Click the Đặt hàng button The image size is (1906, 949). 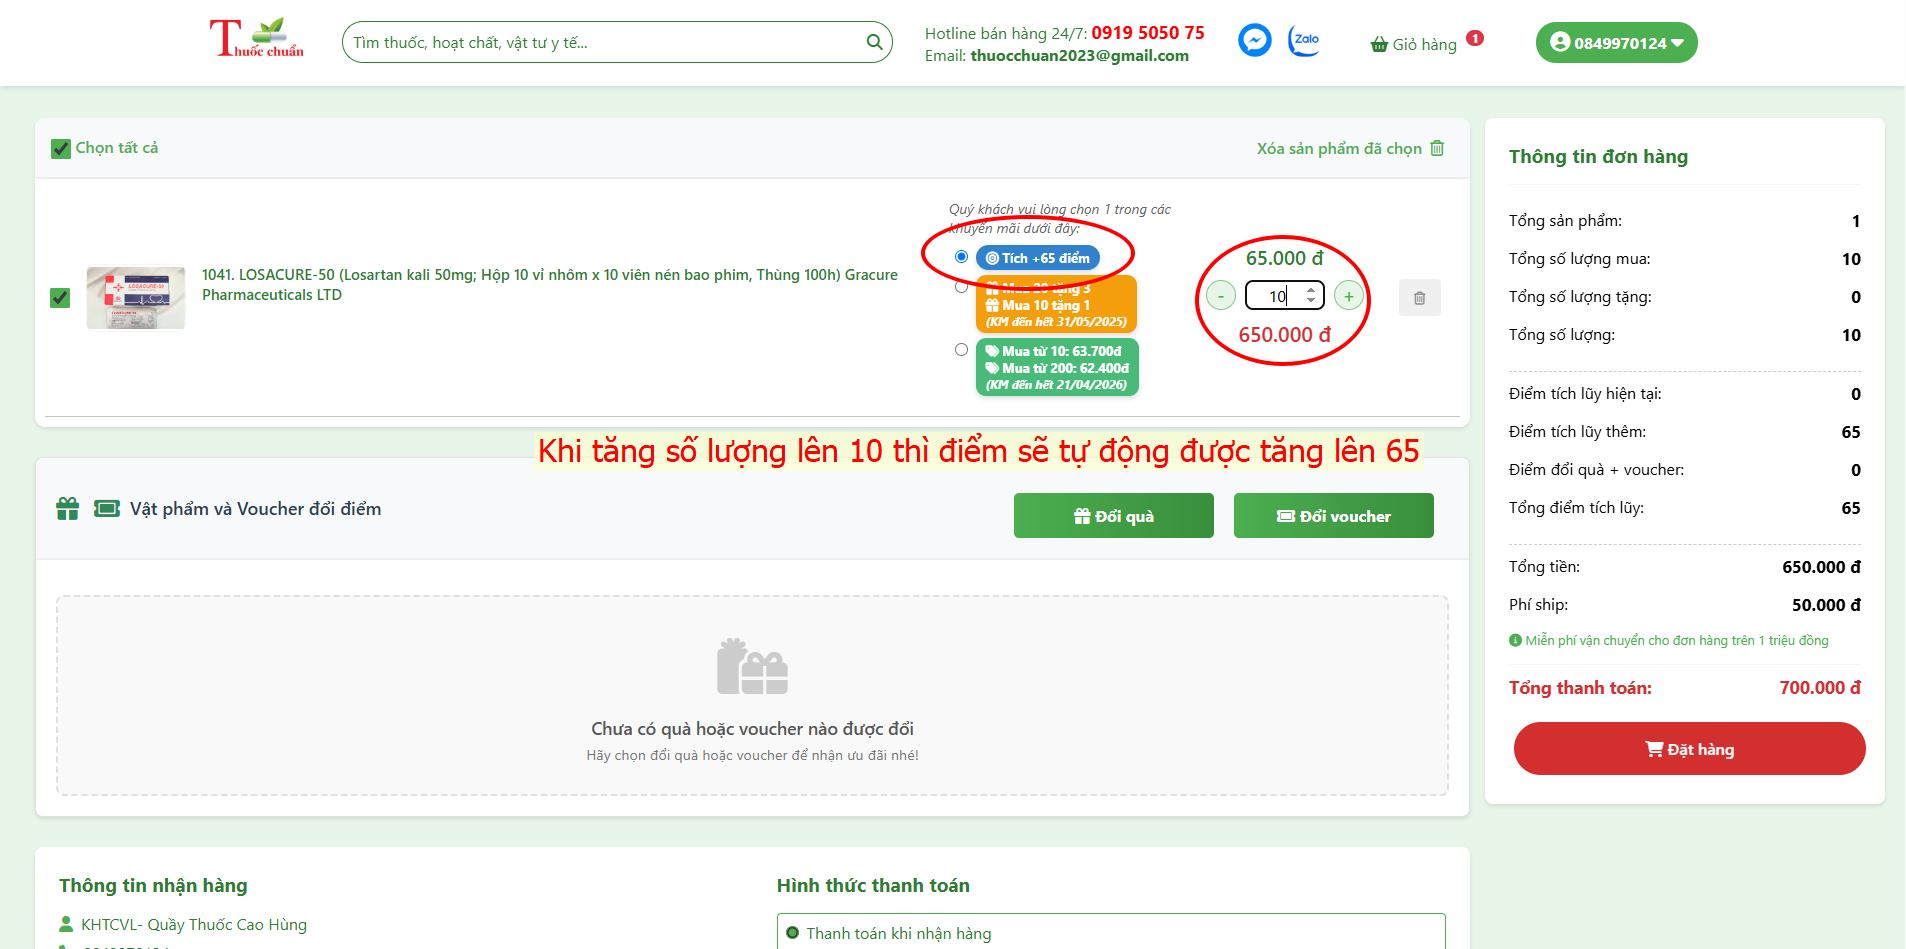click(x=1688, y=748)
